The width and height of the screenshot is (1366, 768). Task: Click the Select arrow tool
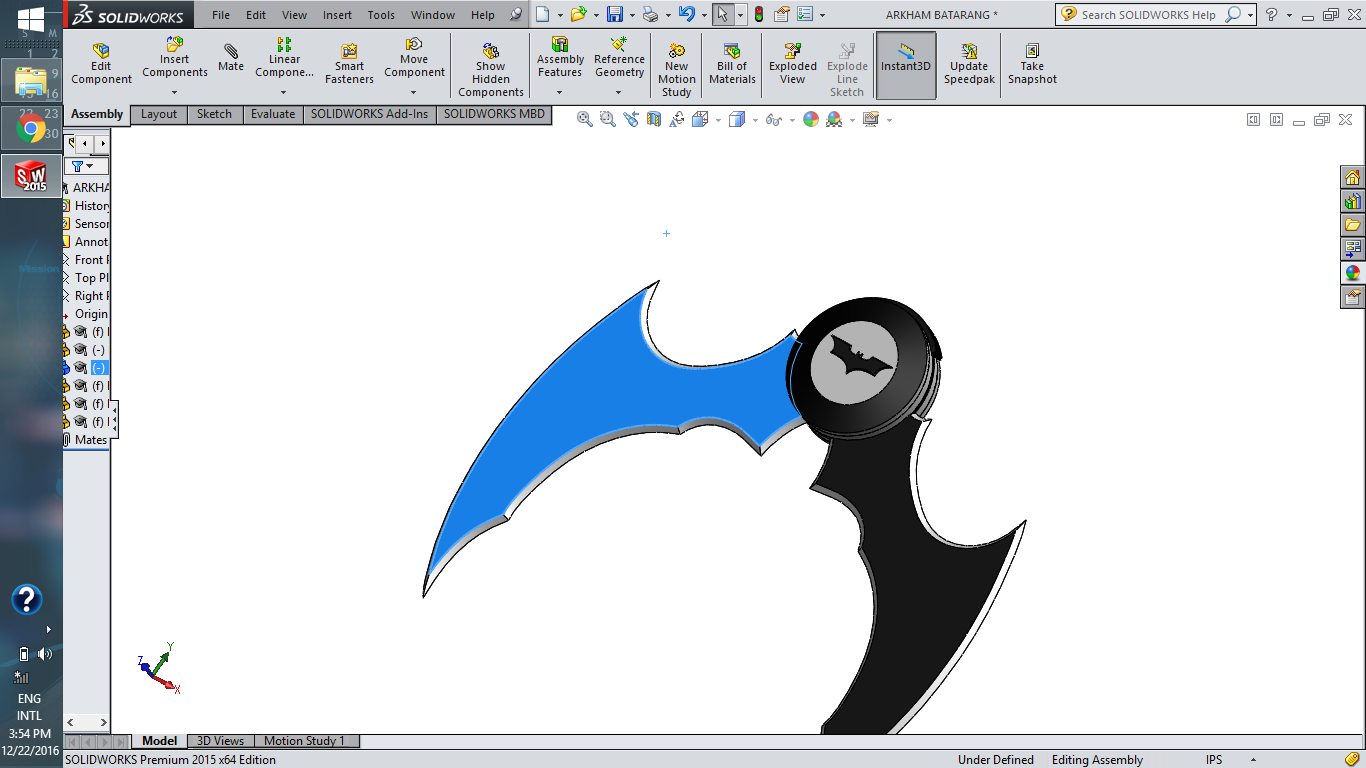coord(722,14)
